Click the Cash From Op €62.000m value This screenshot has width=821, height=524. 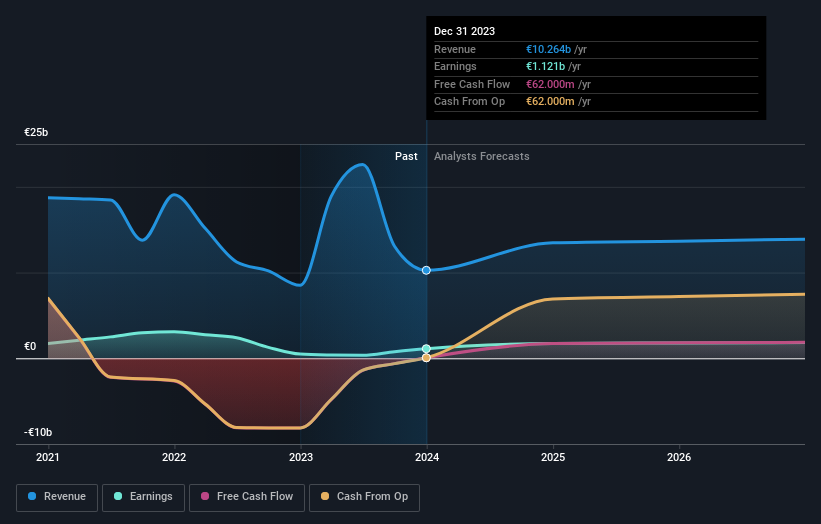(x=550, y=102)
